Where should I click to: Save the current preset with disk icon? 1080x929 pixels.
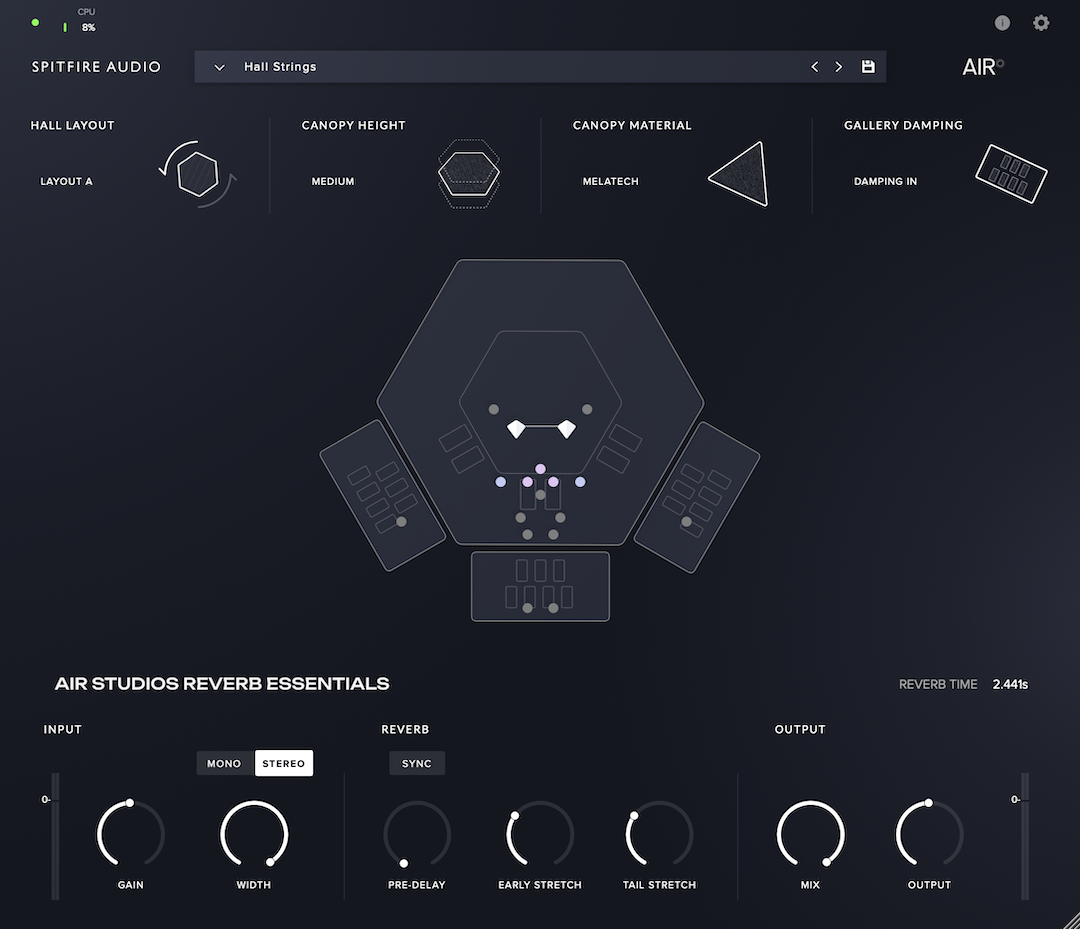[x=868, y=67]
